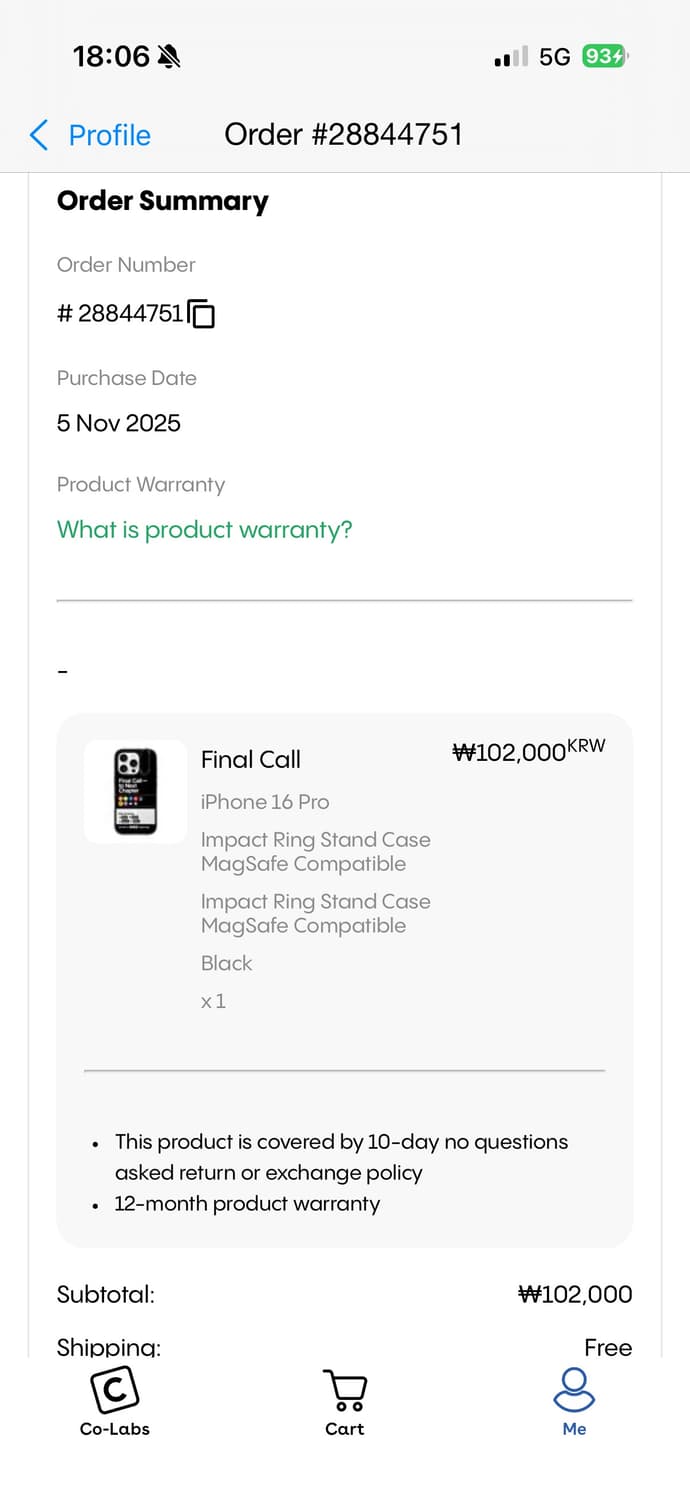Tap the Subtotal ₩102,000 amount
The height and width of the screenshot is (1500, 690).
click(x=575, y=1294)
